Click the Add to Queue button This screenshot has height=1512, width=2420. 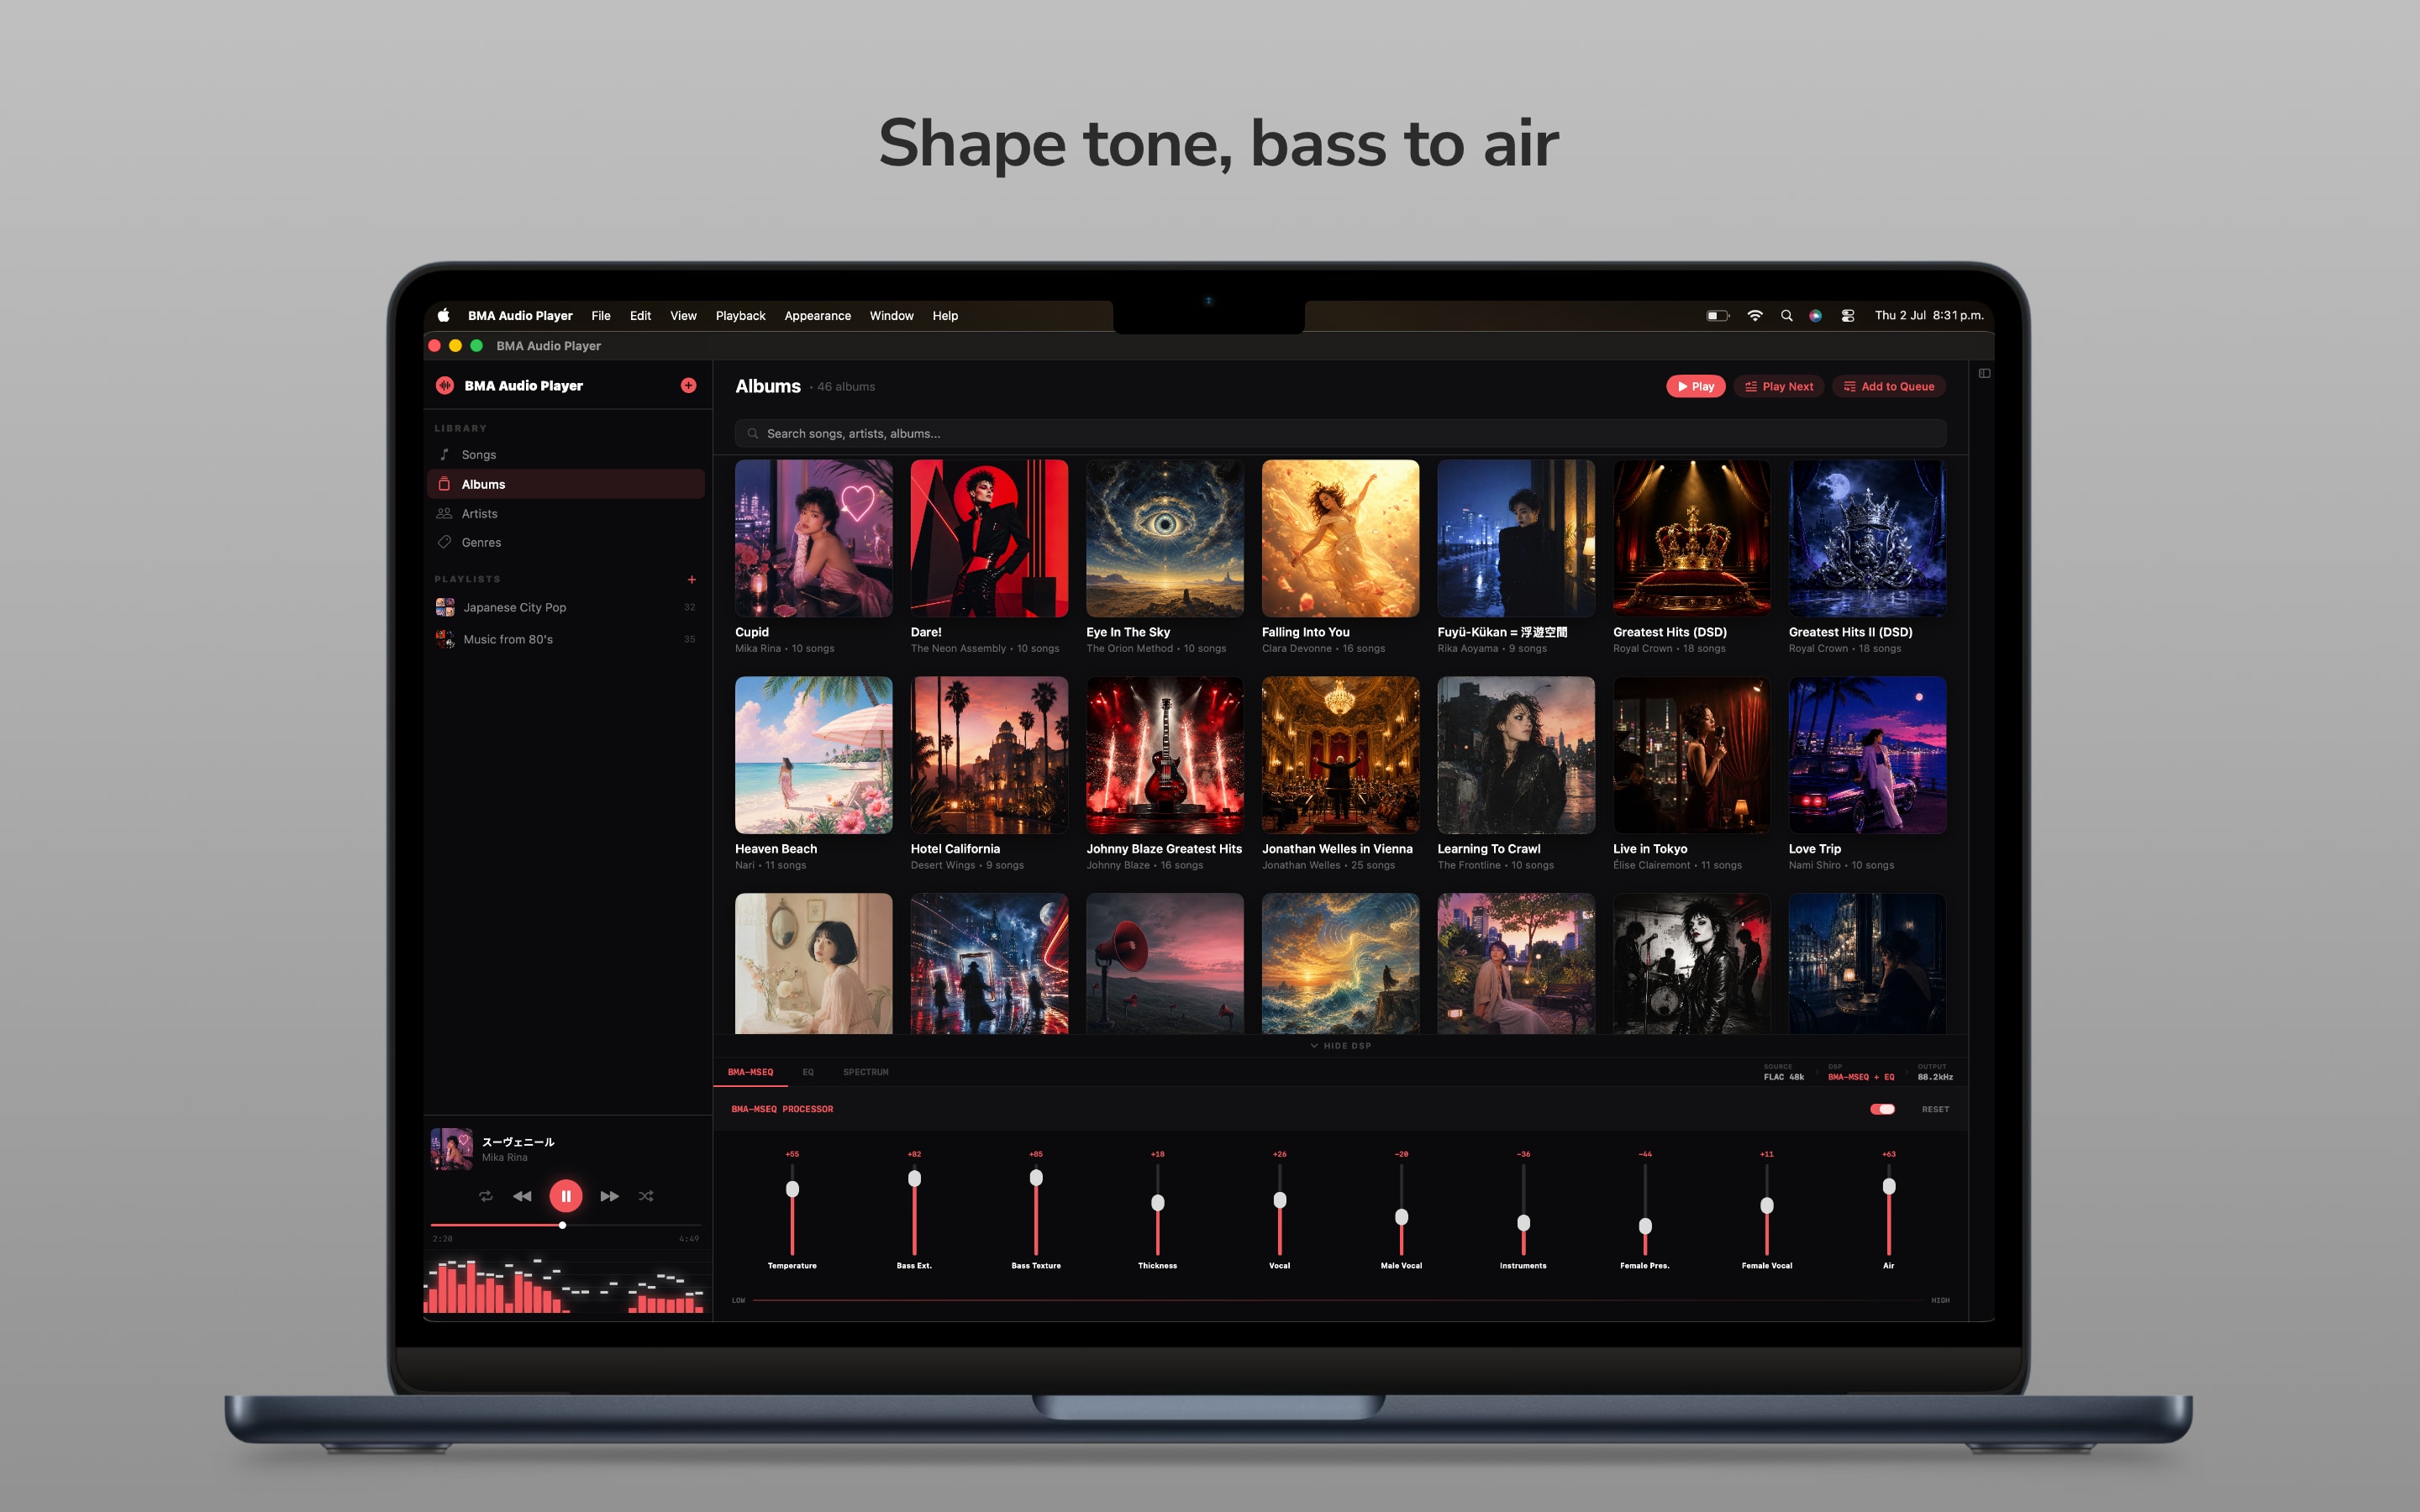[x=1889, y=386]
